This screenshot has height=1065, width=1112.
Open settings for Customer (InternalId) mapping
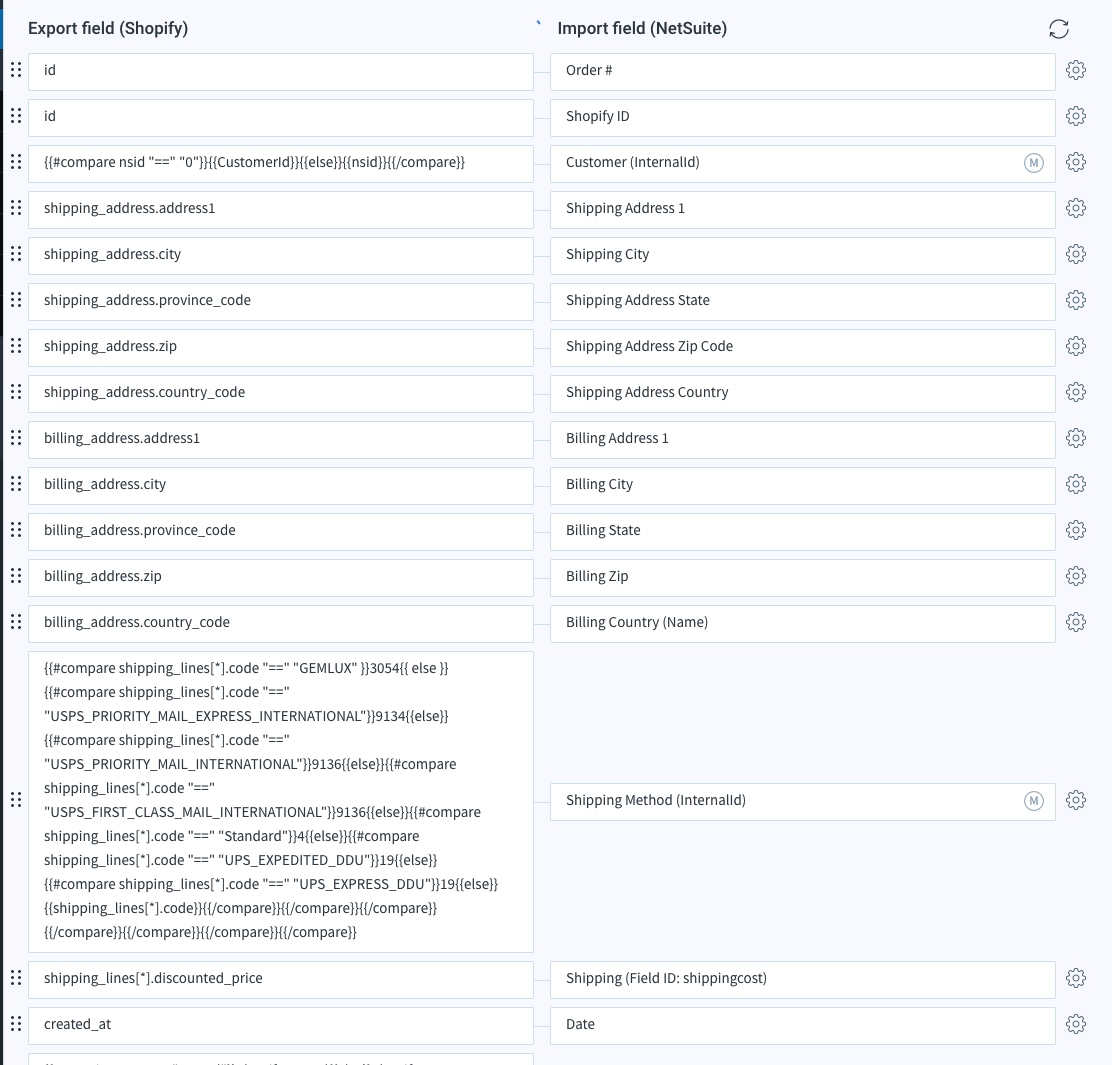(x=1076, y=162)
